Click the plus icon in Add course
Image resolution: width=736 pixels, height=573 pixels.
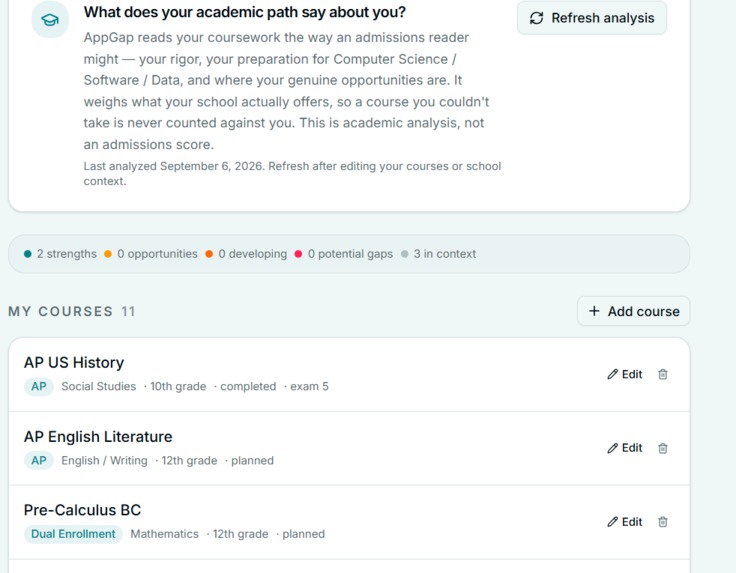(x=594, y=311)
